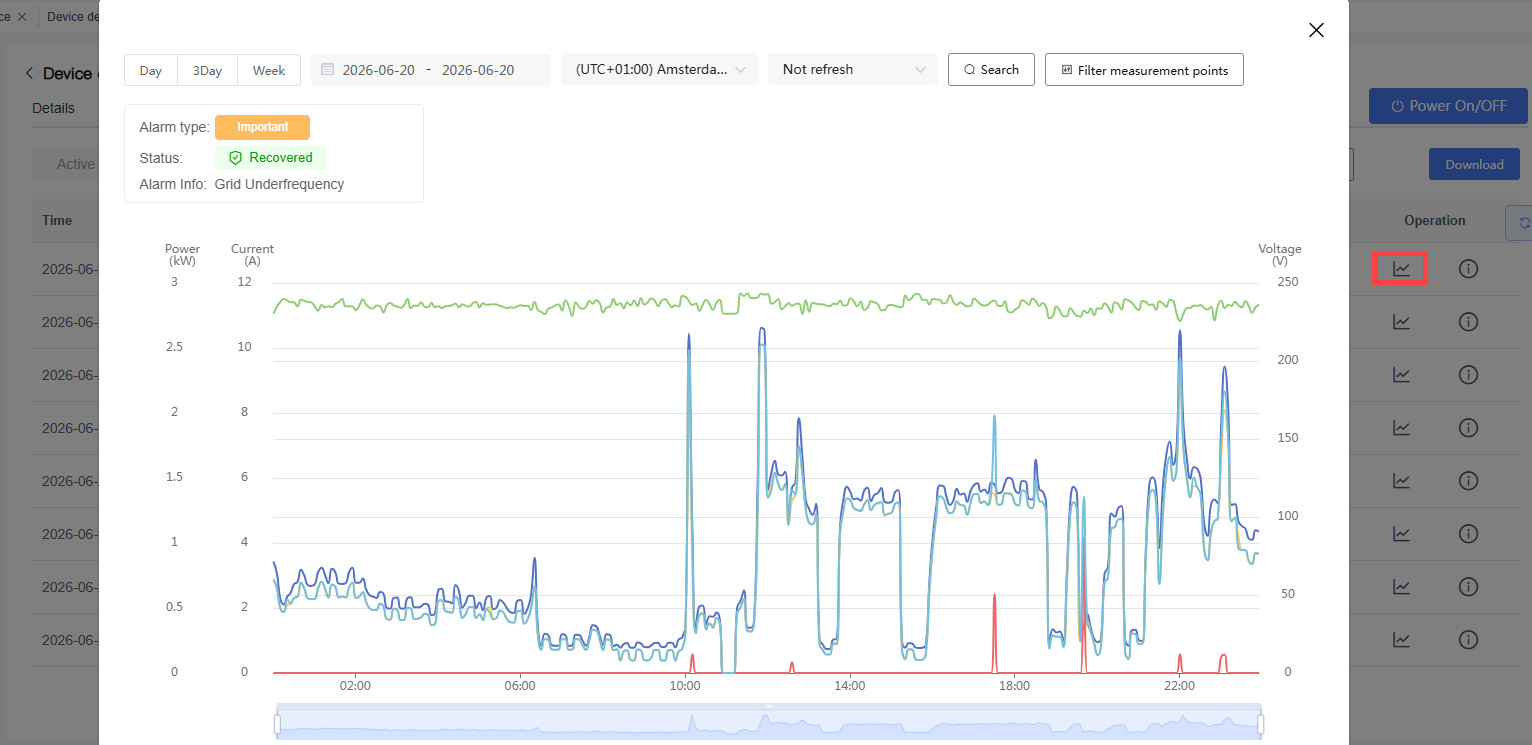Open the Not refresh interval dropdown
This screenshot has height=745, width=1532.
pyautogui.click(x=853, y=70)
